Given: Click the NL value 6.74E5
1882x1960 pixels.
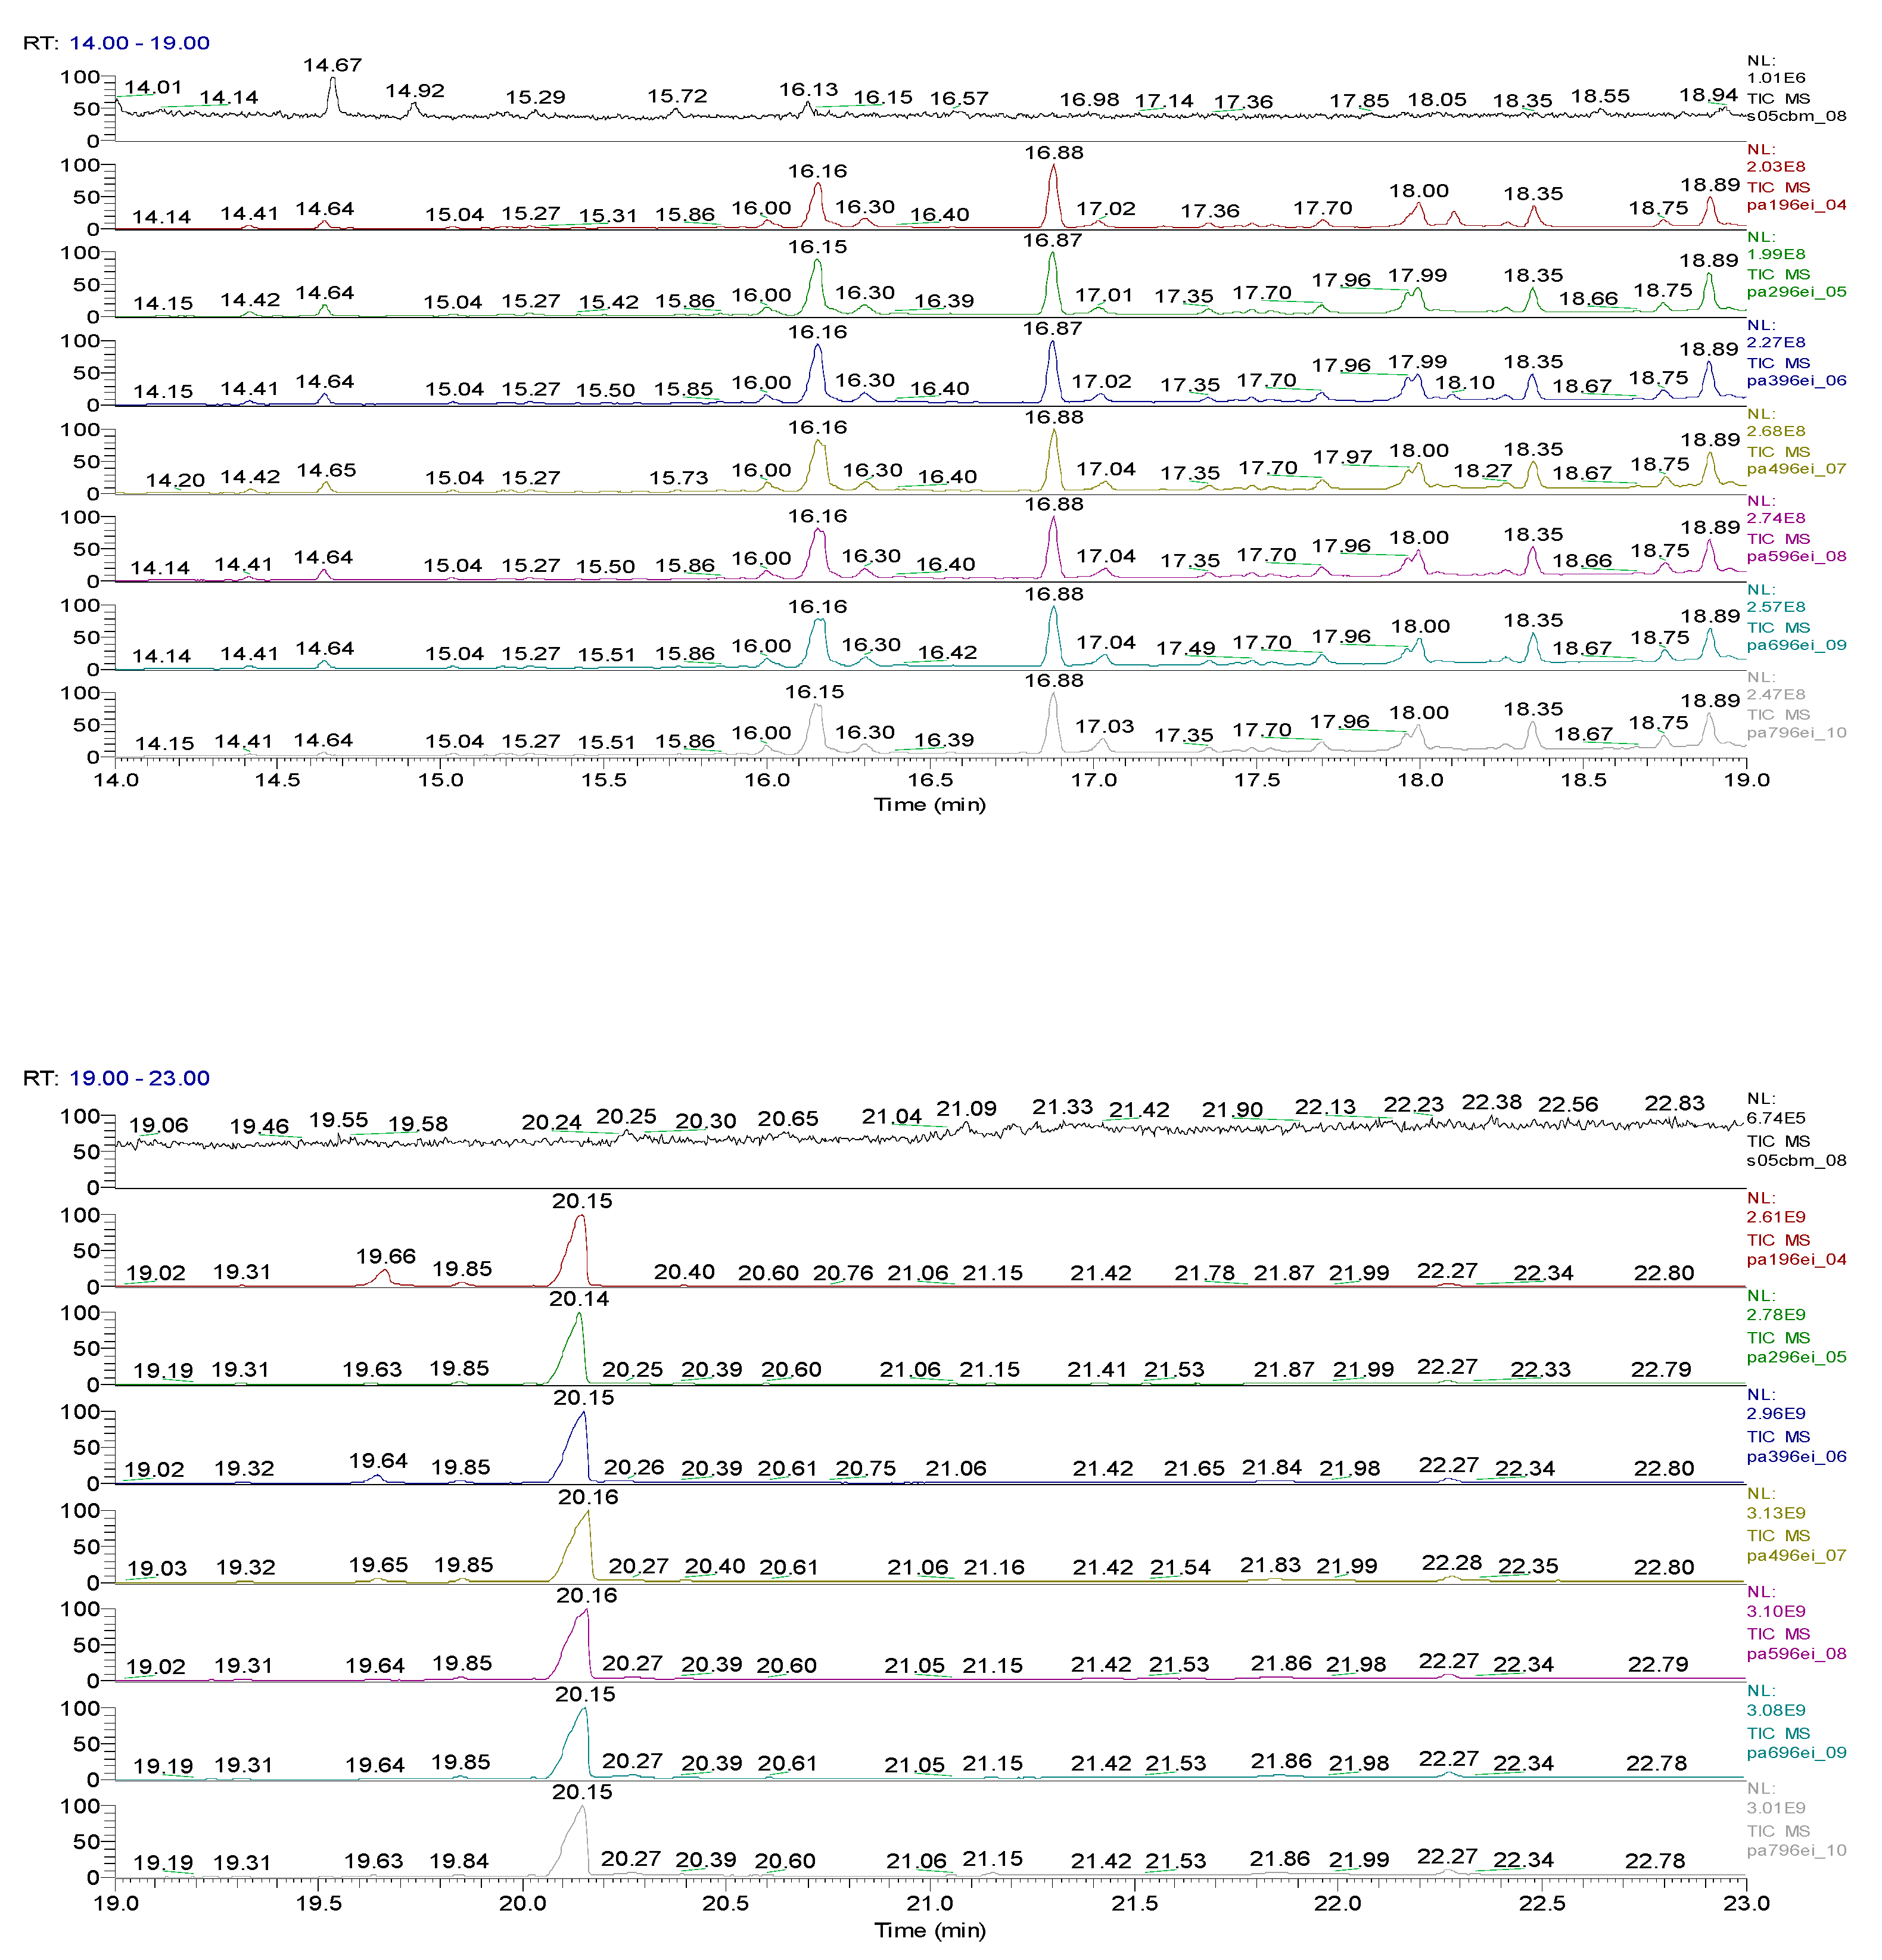Looking at the screenshot, I should [1776, 1118].
